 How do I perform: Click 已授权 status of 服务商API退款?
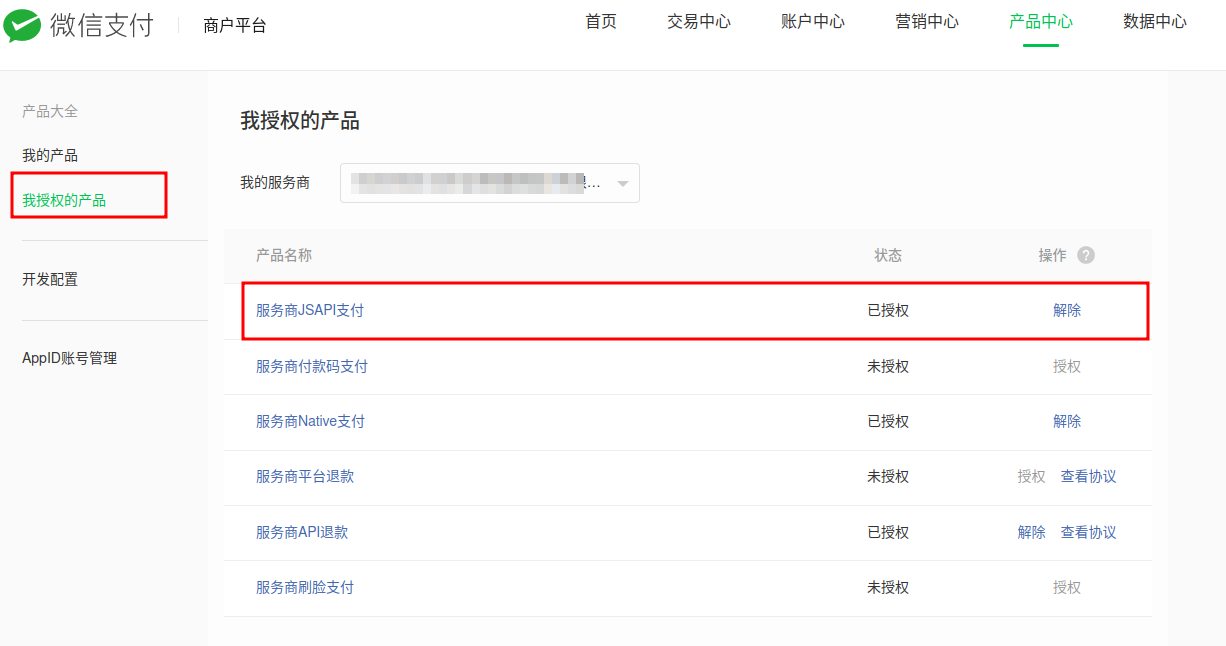(888, 532)
